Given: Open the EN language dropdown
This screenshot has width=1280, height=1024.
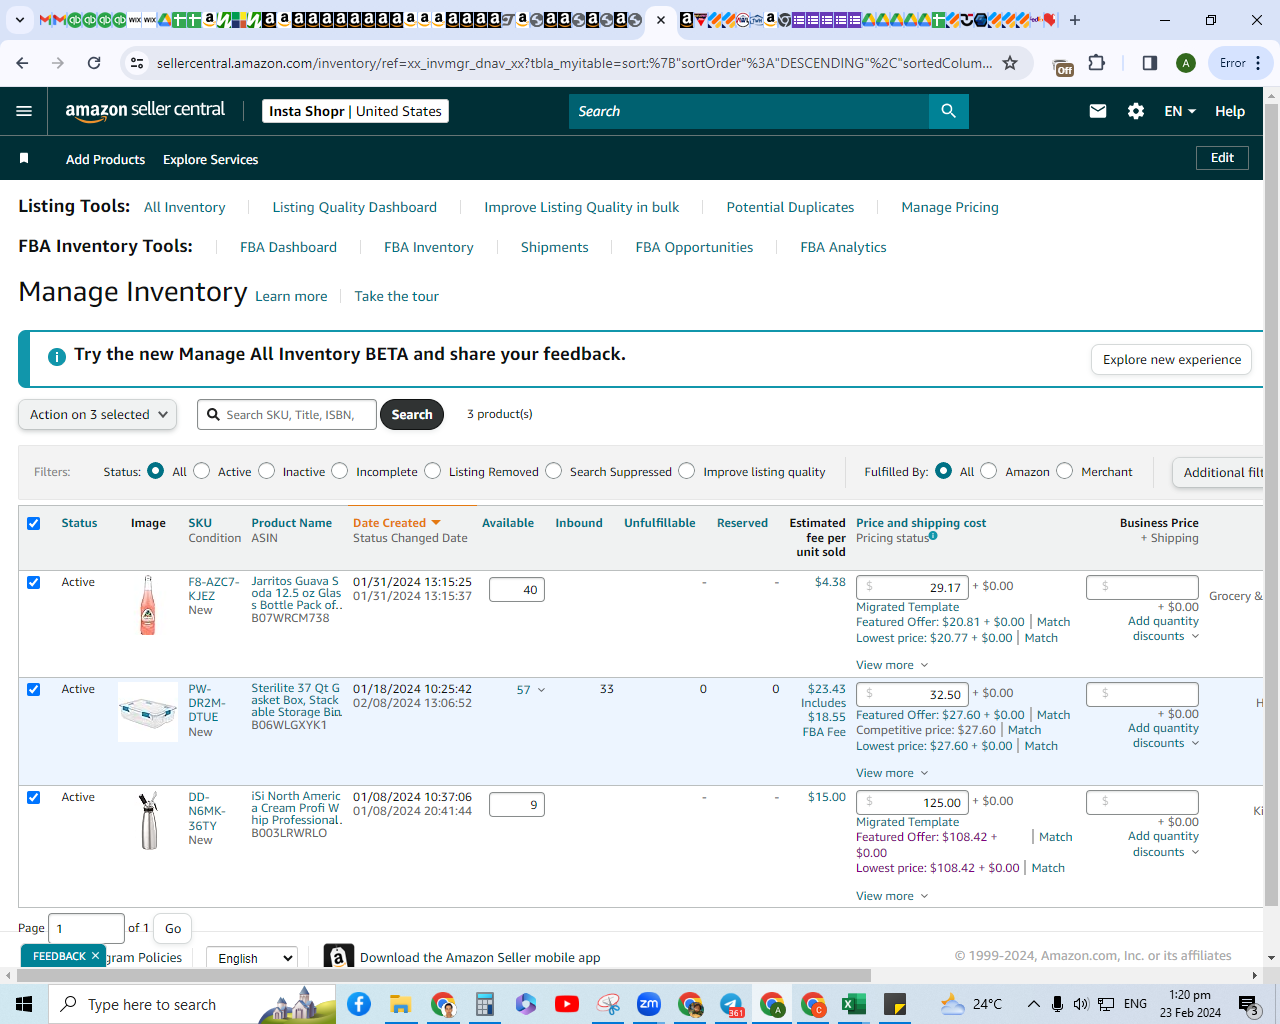Looking at the screenshot, I should pyautogui.click(x=1180, y=111).
